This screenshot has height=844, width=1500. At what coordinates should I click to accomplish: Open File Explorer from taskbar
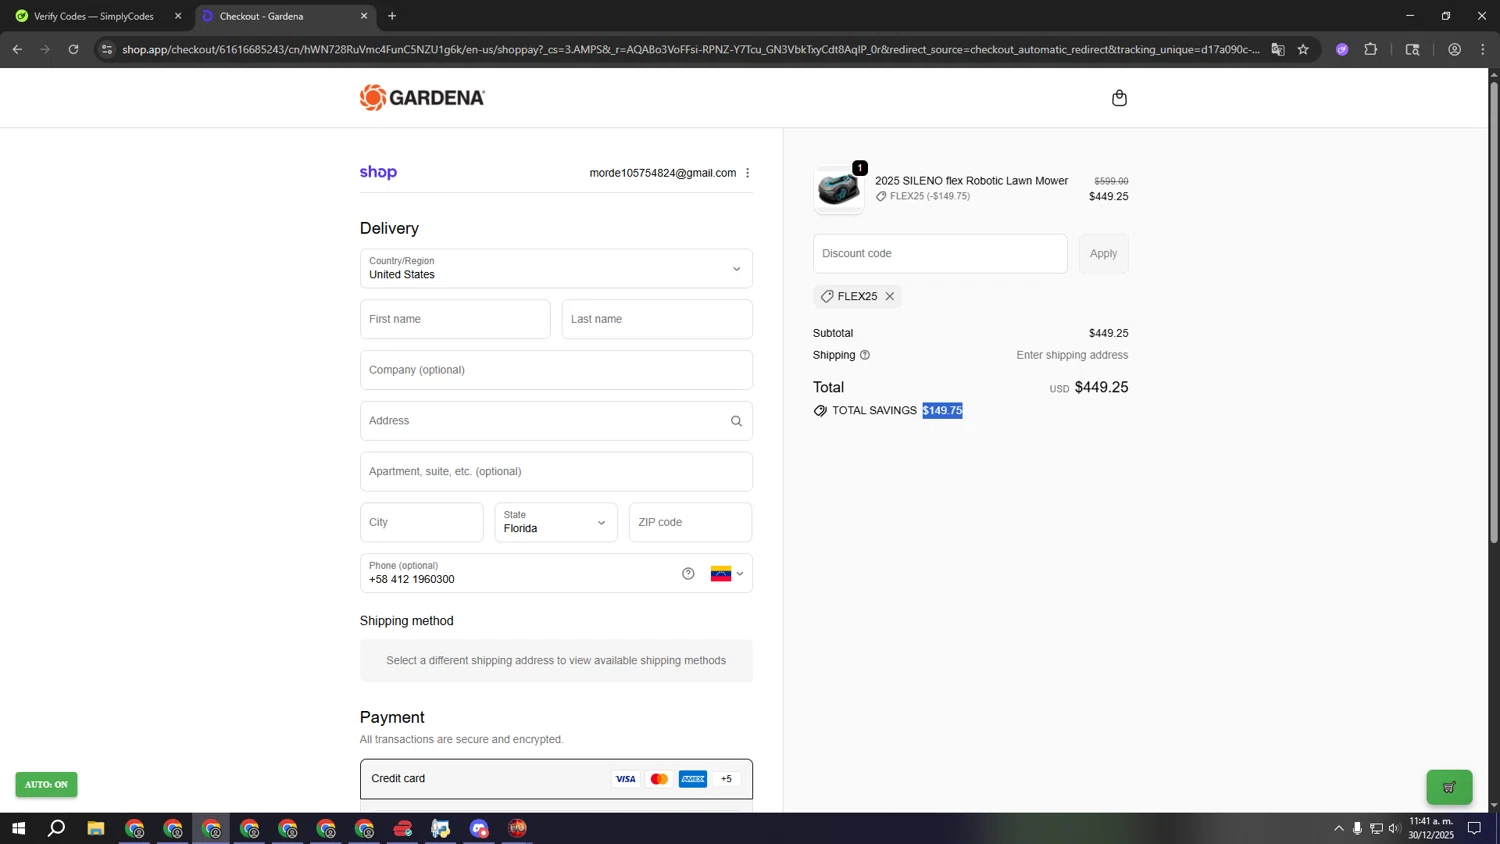tap(96, 828)
